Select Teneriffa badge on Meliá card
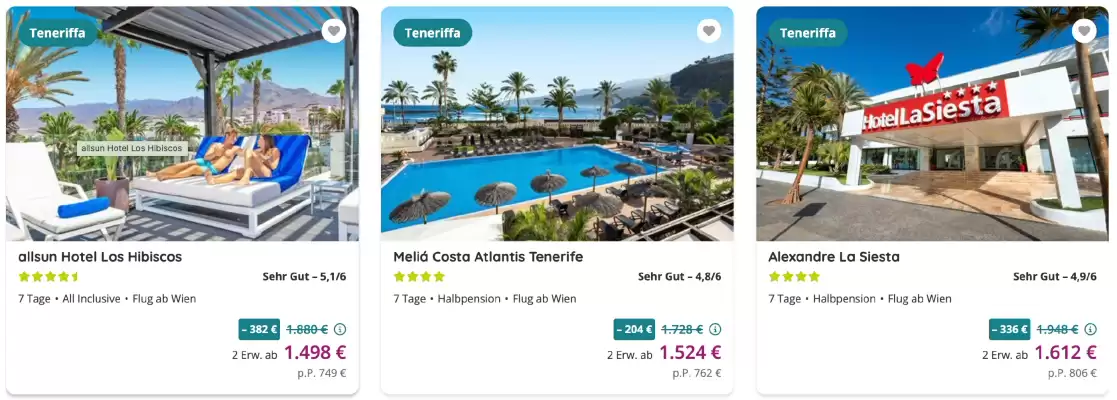 pyautogui.click(x=433, y=33)
